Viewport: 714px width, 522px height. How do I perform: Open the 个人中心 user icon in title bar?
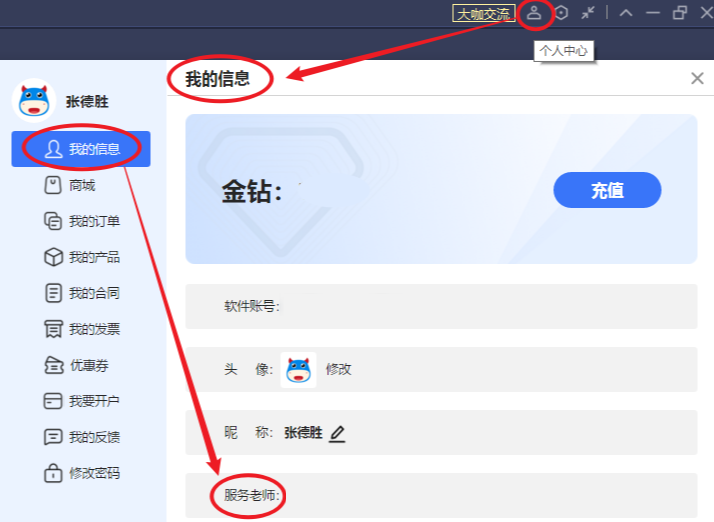point(534,13)
